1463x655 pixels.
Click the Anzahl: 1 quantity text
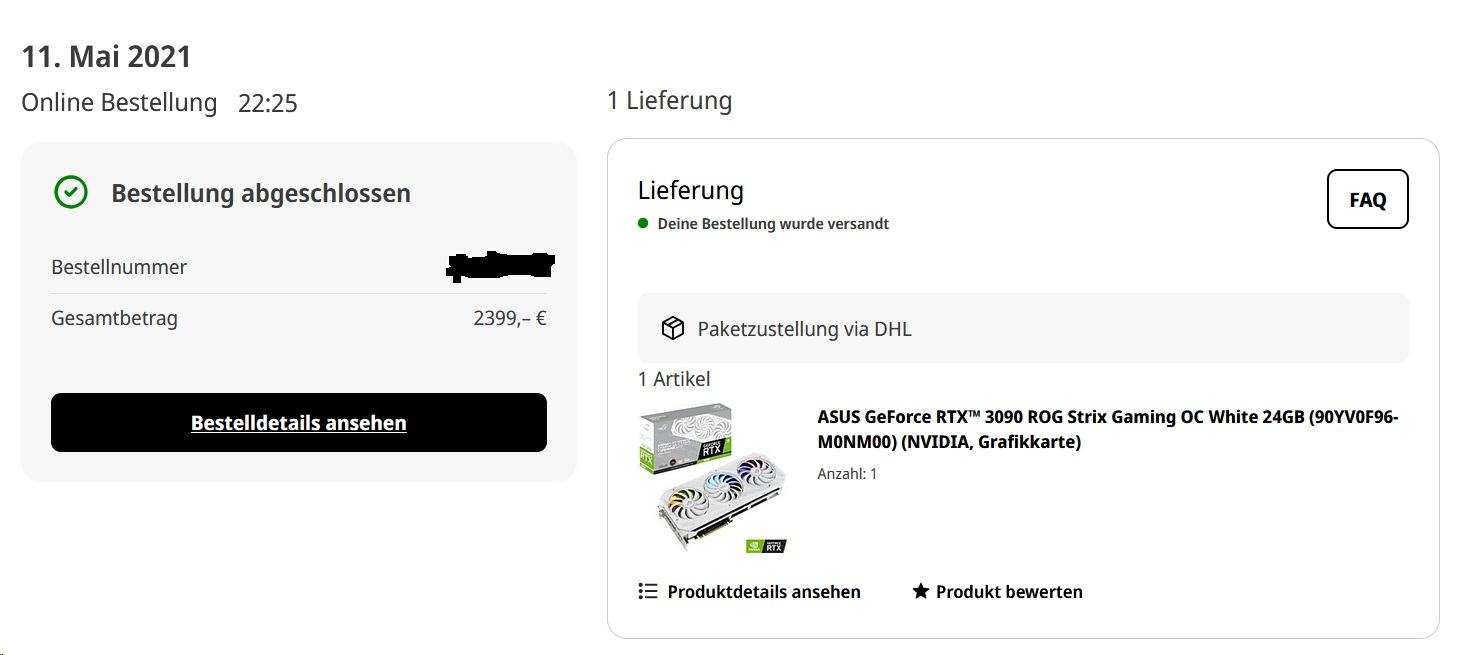(x=847, y=474)
